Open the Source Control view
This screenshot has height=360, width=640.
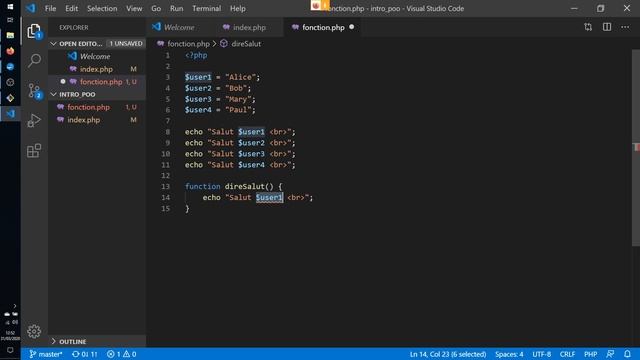(x=34, y=91)
